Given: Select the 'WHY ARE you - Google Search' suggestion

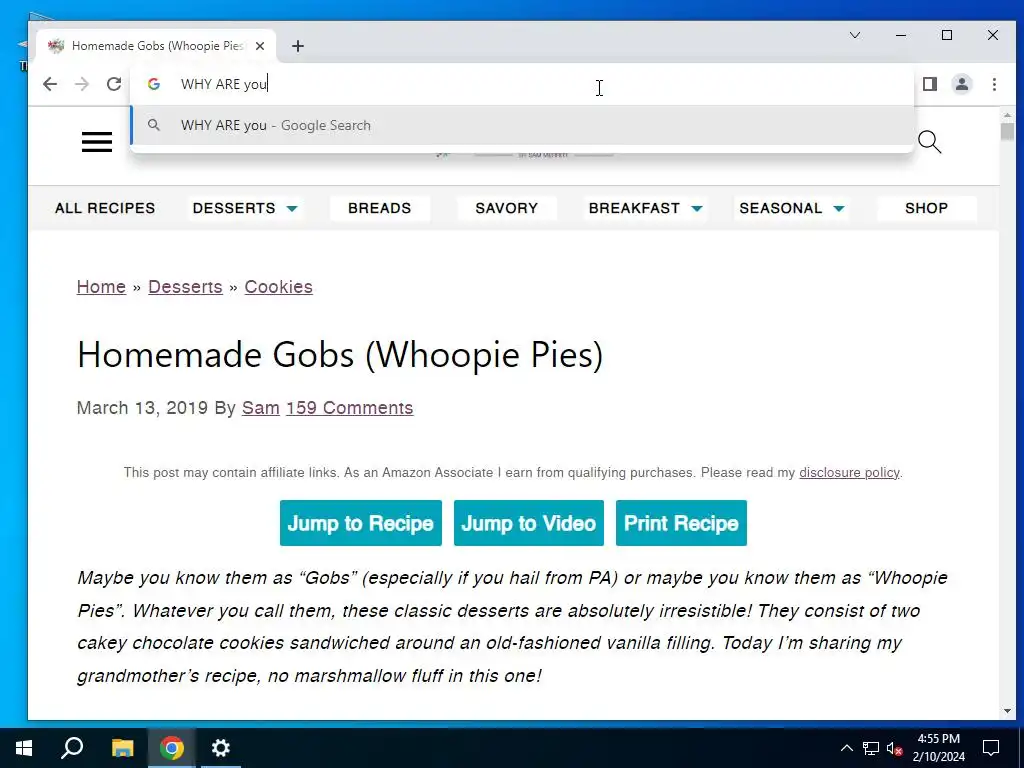Looking at the screenshot, I should coord(522,125).
